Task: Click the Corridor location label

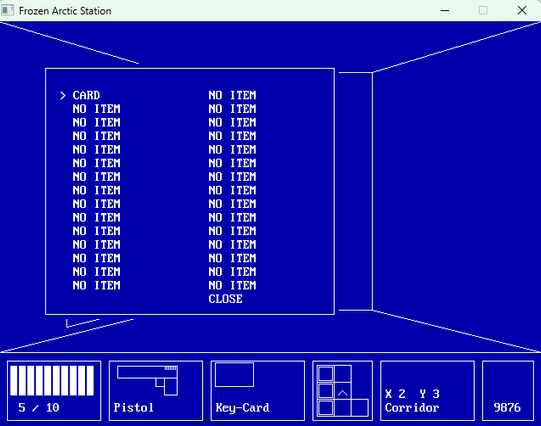Action: pos(412,408)
